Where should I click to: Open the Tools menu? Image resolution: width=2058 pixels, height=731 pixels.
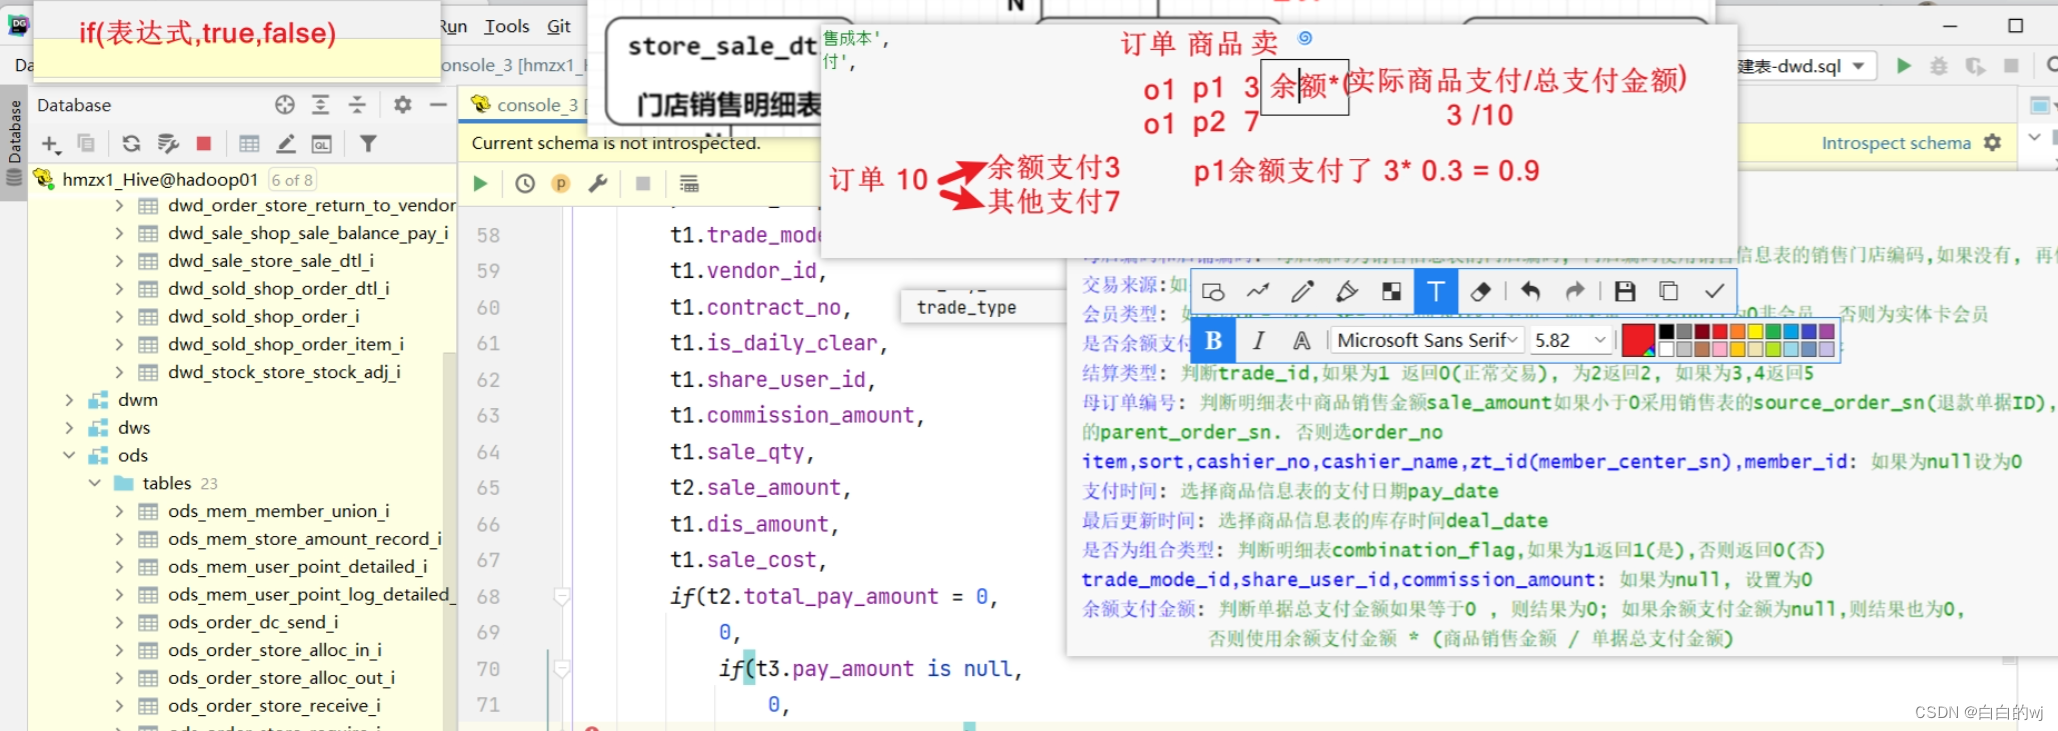pyautogui.click(x=507, y=27)
